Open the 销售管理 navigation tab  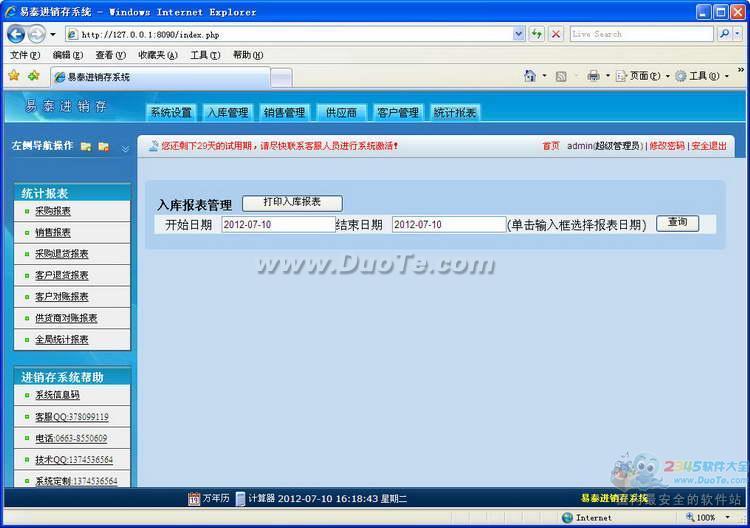[285, 112]
